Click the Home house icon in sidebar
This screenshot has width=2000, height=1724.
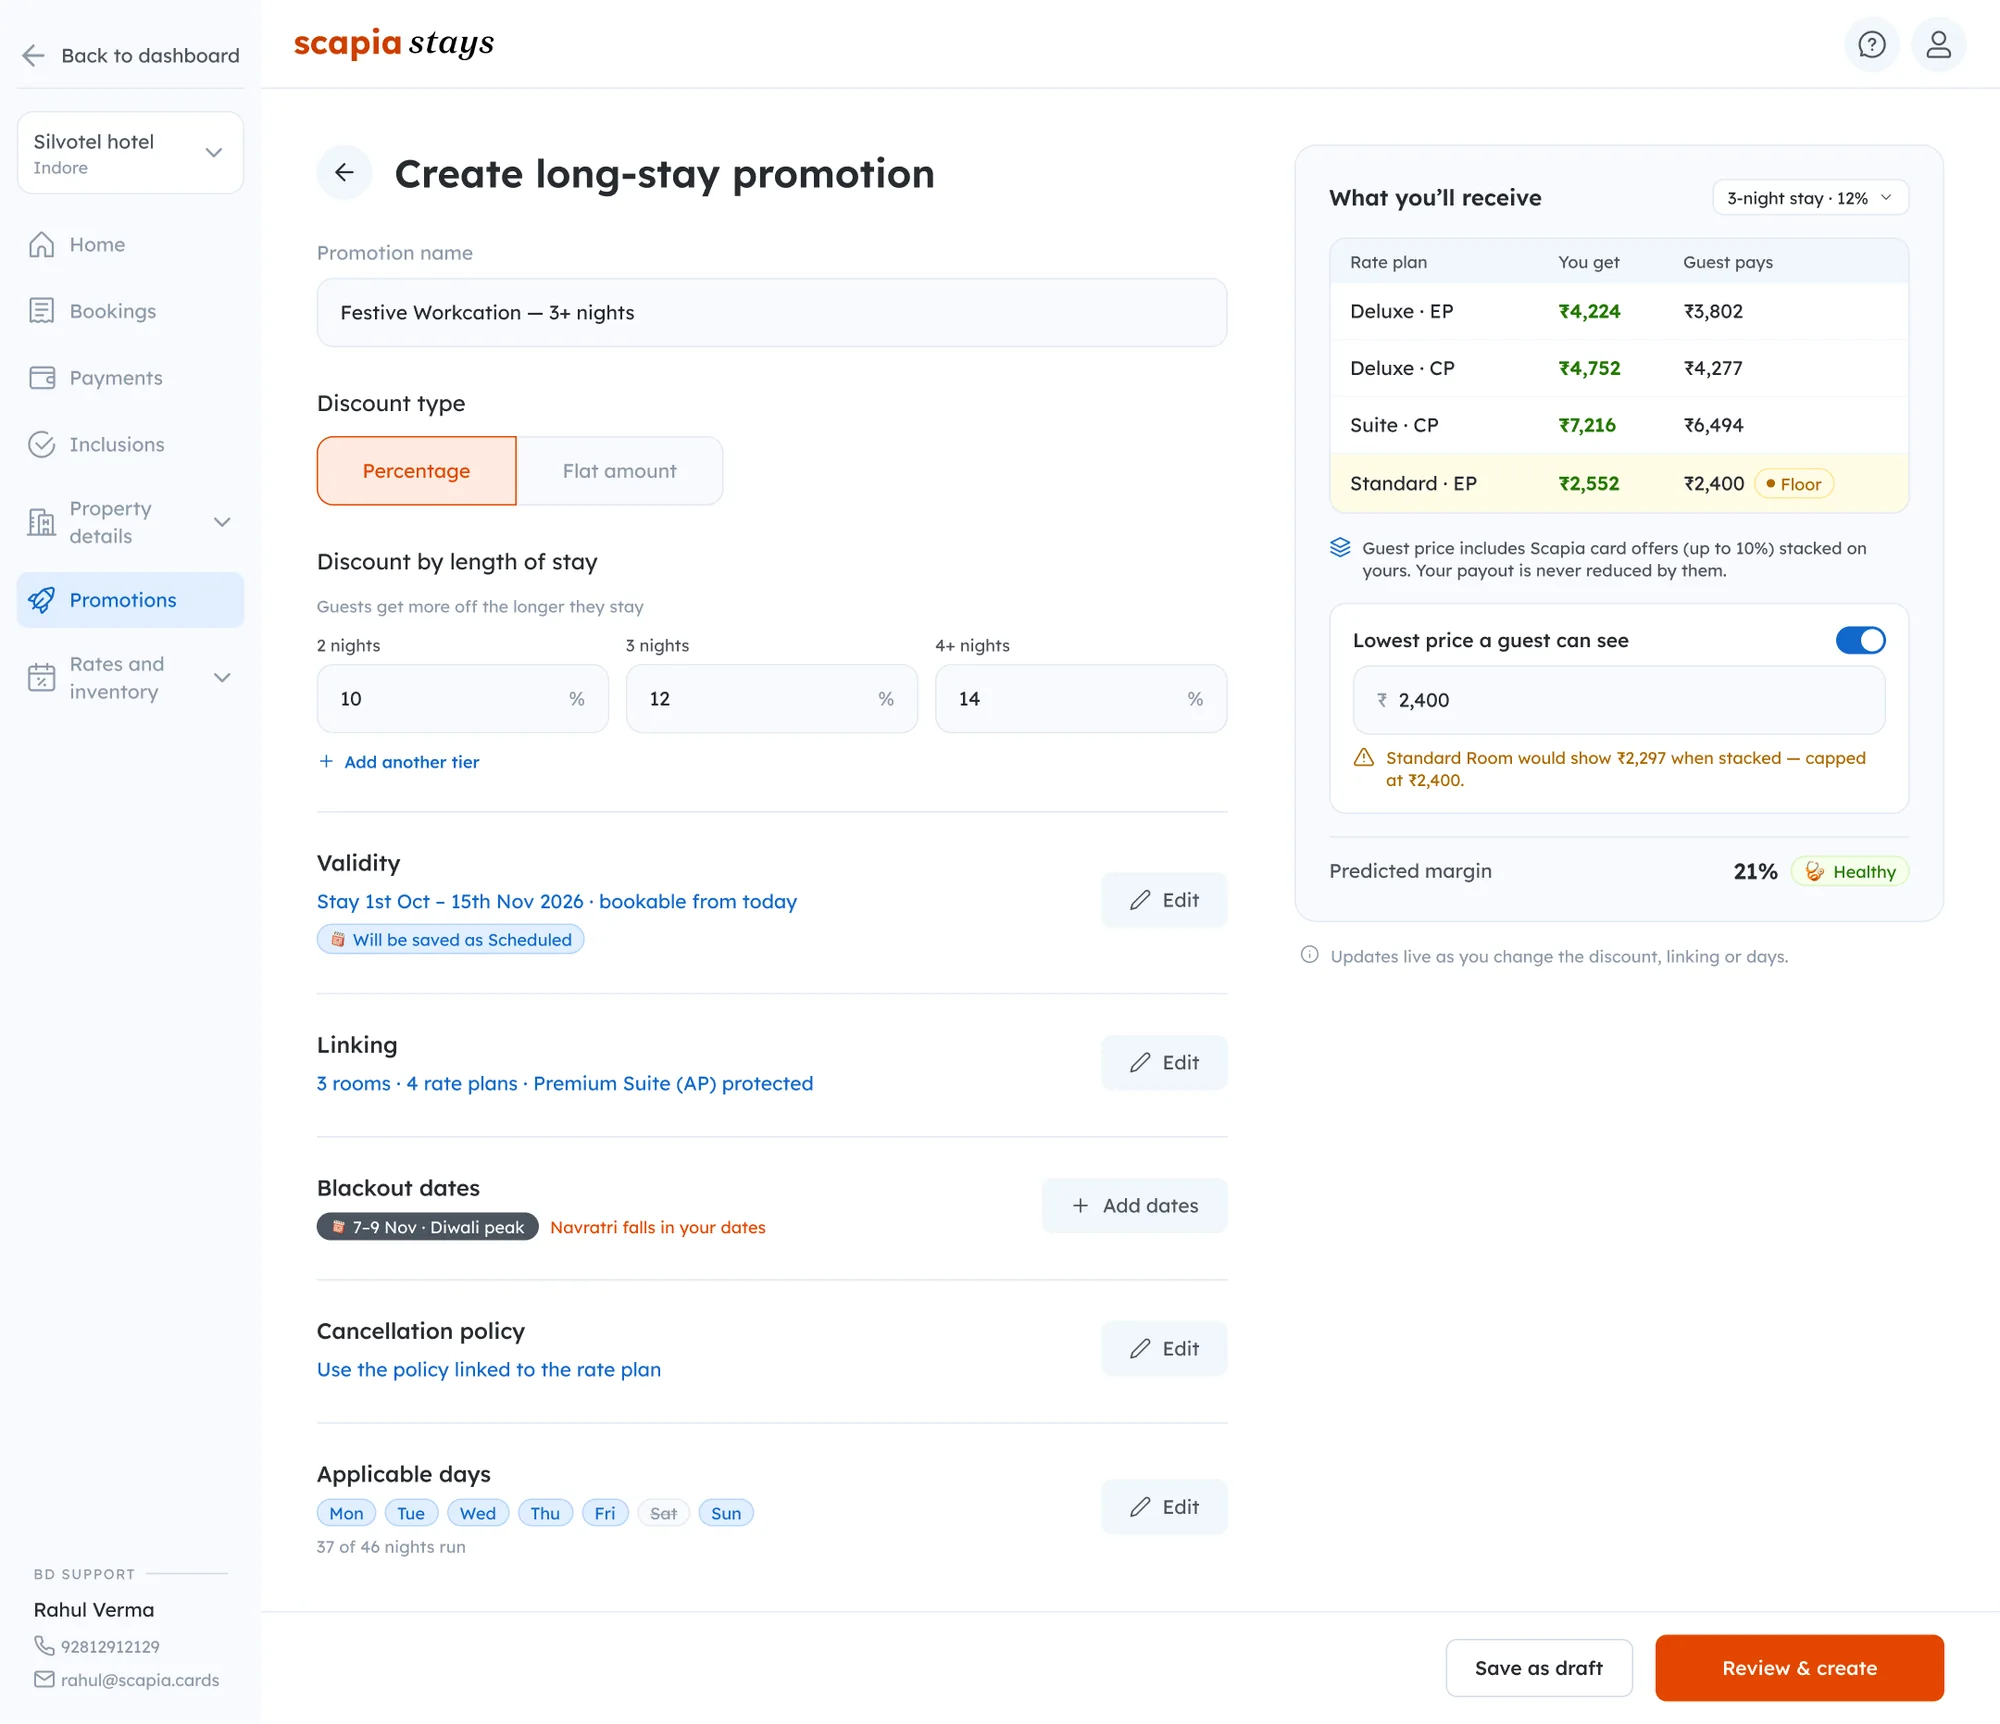click(42, 245)
